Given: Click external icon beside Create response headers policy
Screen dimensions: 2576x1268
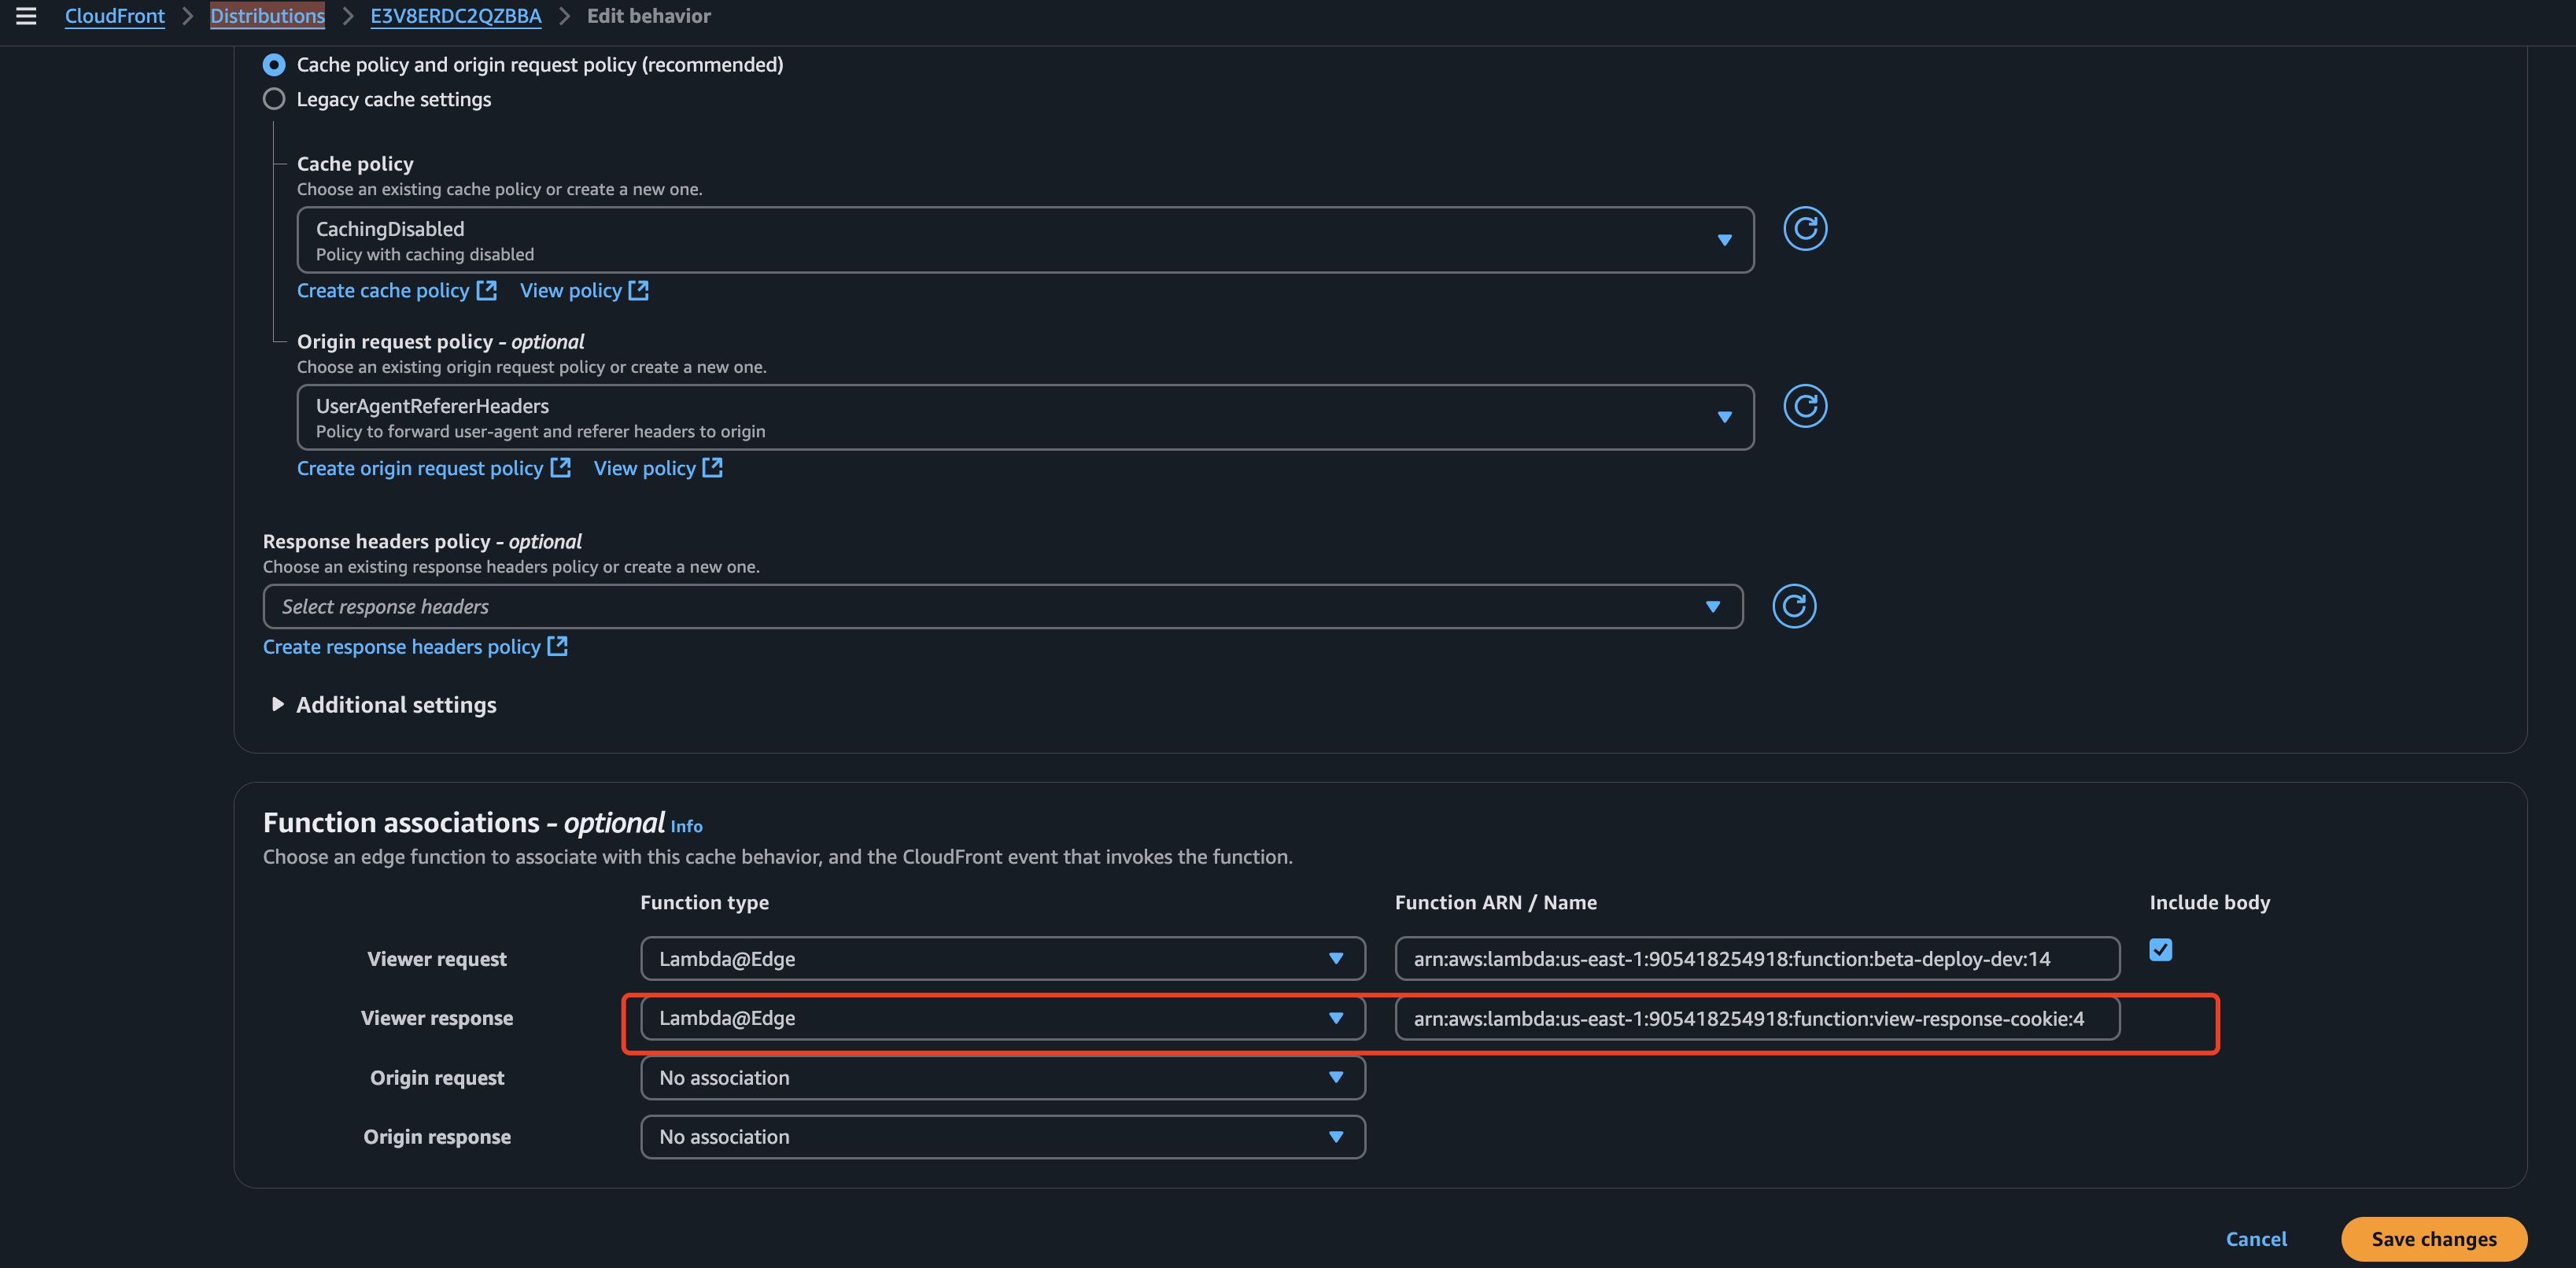Looking at the screenshot, I should pyautogui.click(x=558, y=646).
